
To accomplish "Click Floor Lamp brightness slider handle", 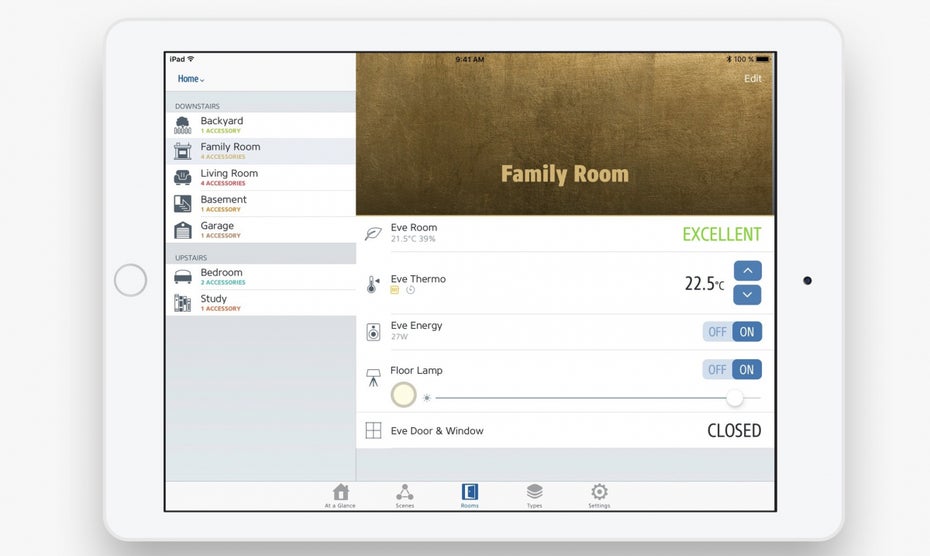I will [735, 398].
